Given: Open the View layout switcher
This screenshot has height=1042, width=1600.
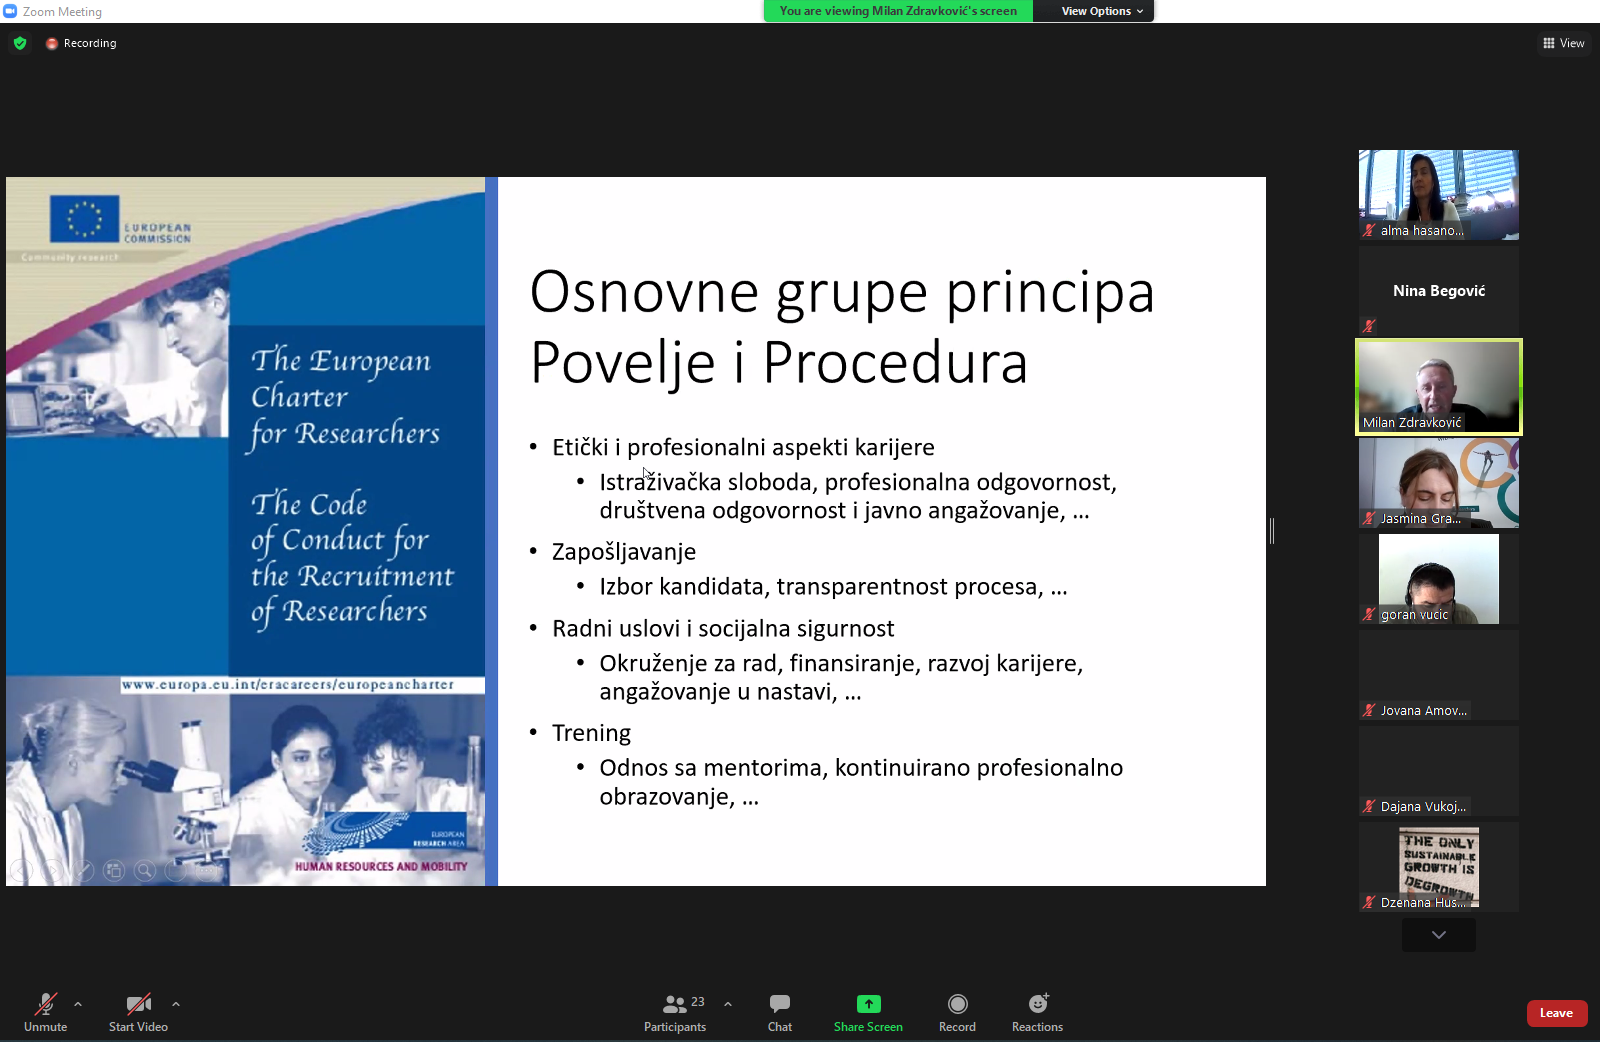Looking at the screenshot, I should [x=1563, y=43].
